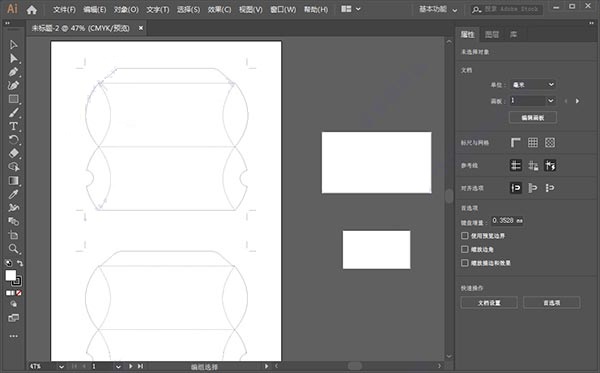Click the Fill color swatch
Screen dimensions: 600x373
click(x=10, y=275)
